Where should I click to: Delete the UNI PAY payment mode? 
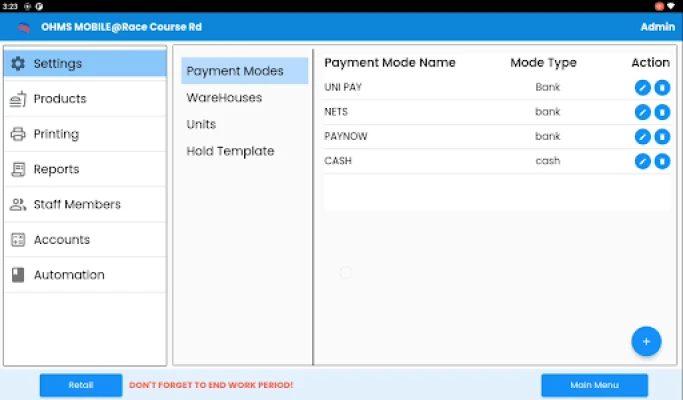662,87
